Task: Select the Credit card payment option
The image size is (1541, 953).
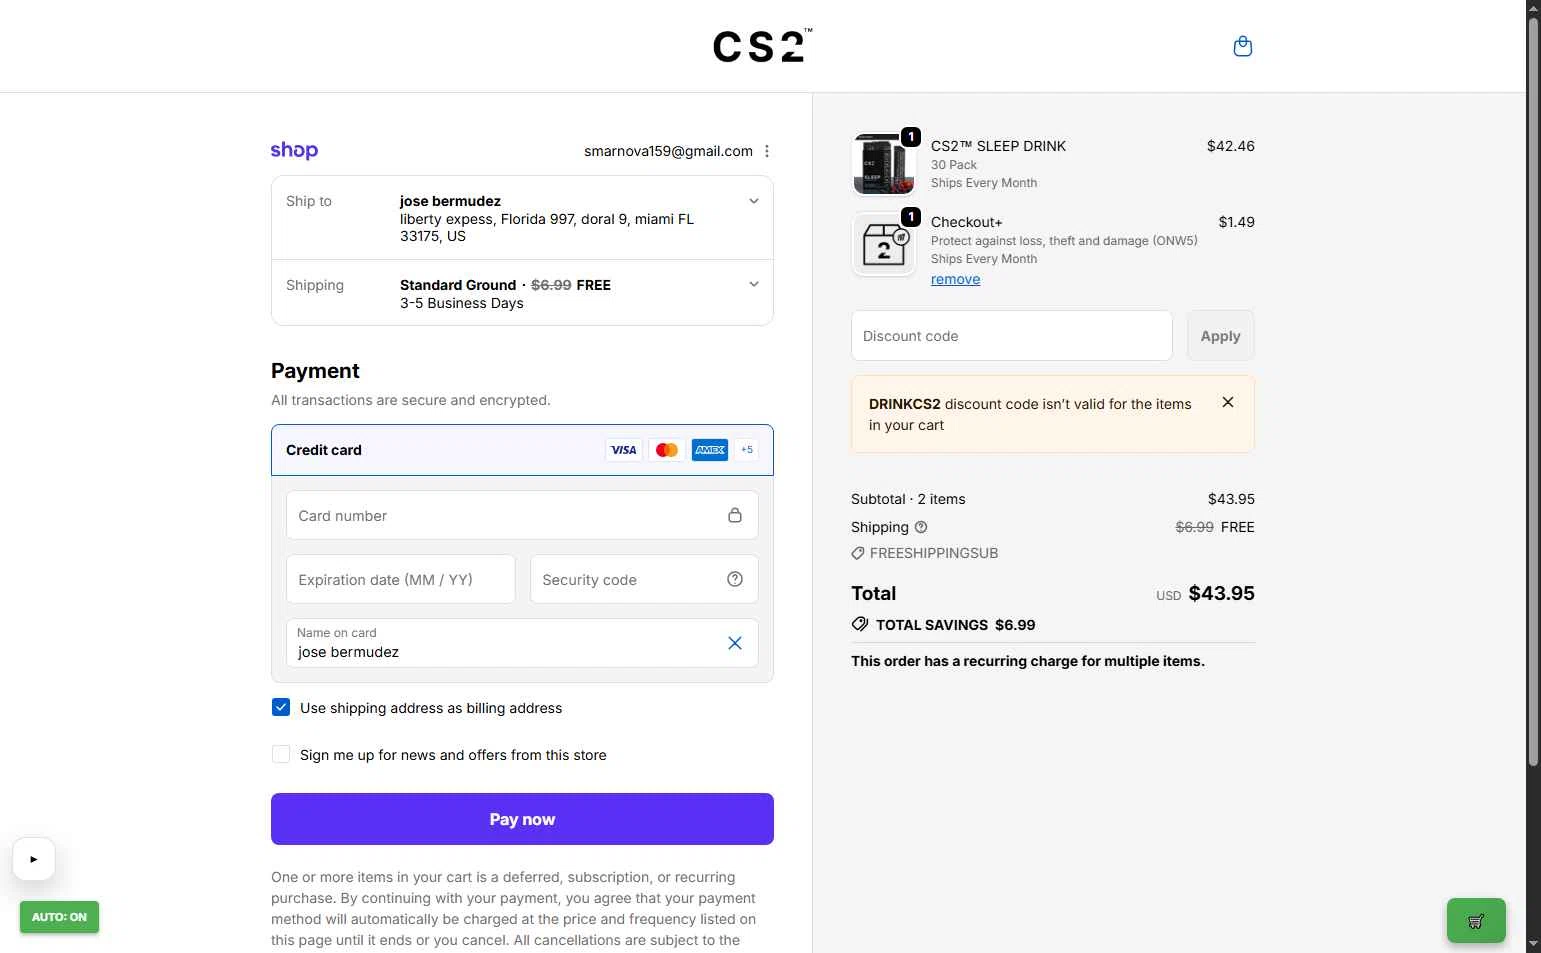Action: coord(522,450)
